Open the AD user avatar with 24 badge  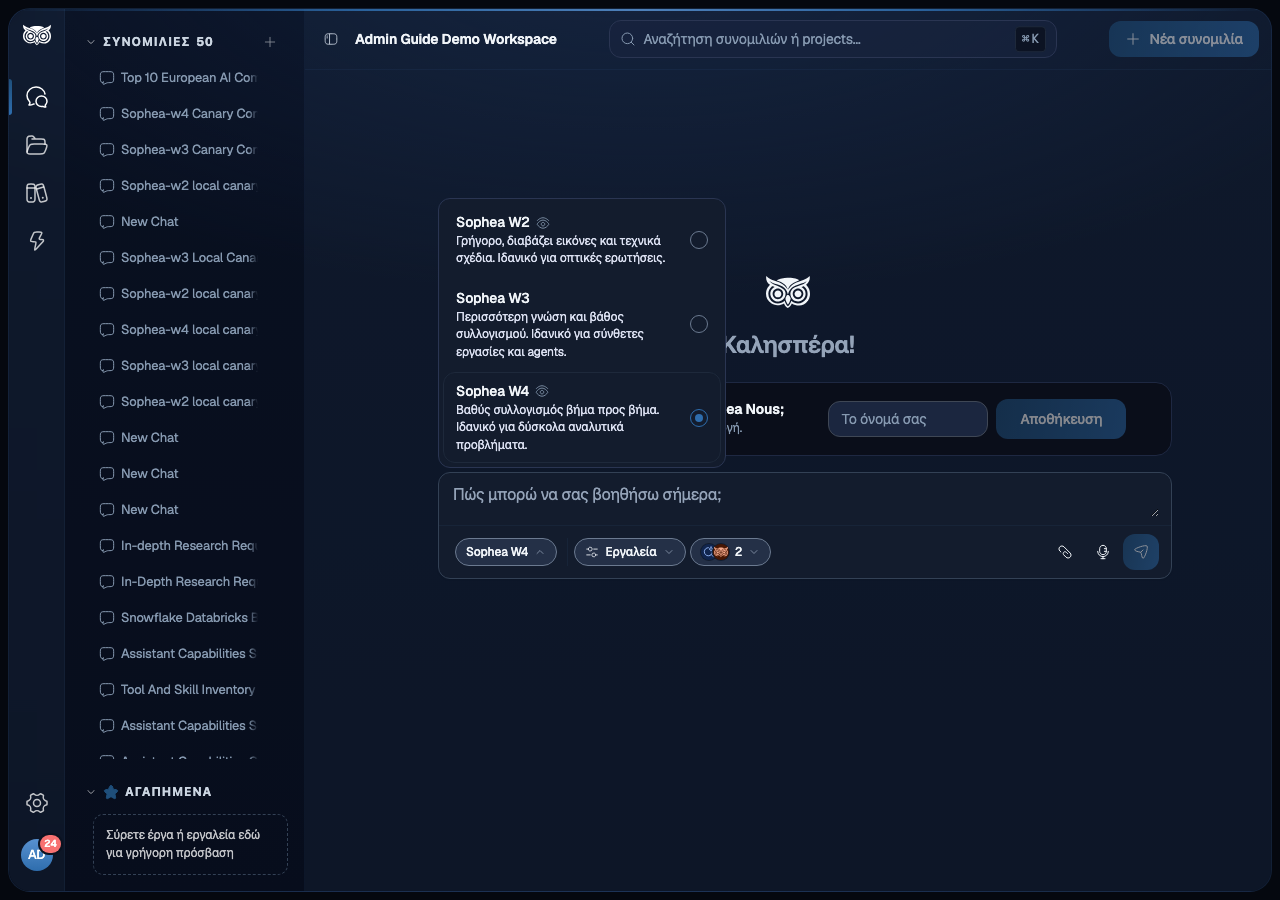37,855
